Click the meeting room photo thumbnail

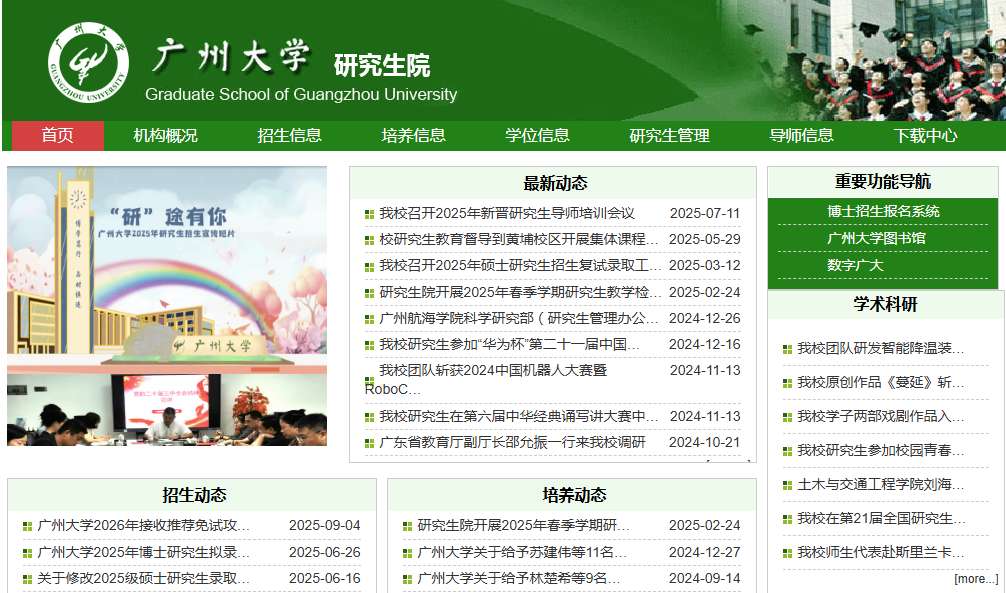point(167,410)
